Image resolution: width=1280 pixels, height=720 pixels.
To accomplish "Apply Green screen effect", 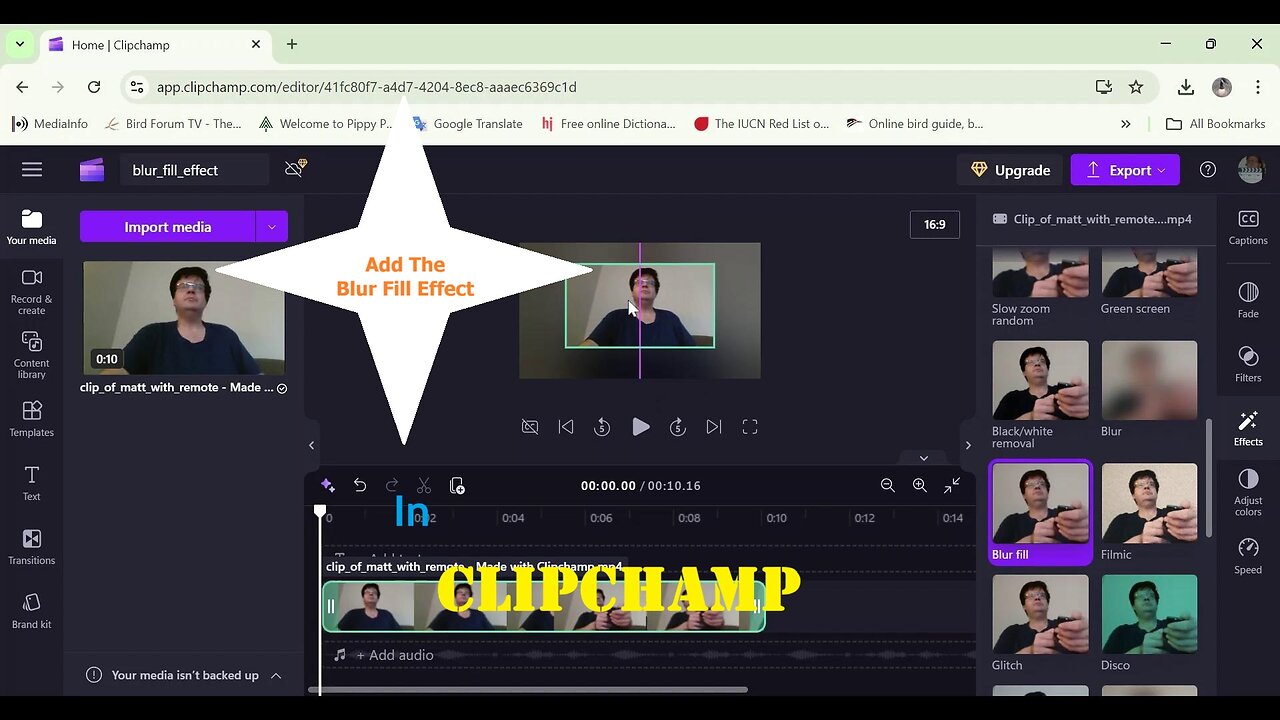I will [1149, 283].
